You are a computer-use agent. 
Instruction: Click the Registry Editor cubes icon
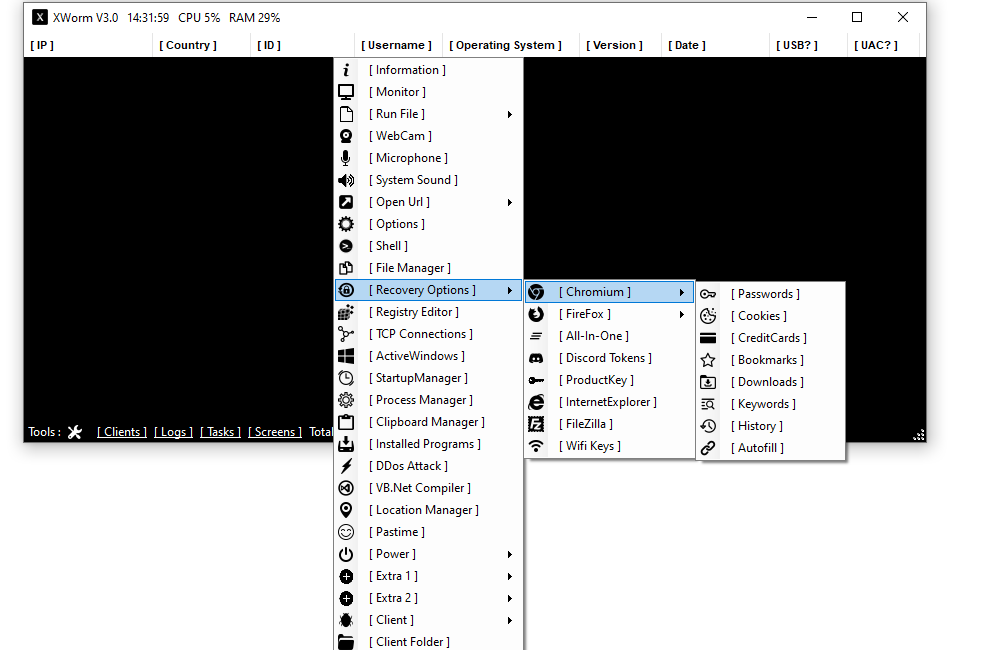346,312
